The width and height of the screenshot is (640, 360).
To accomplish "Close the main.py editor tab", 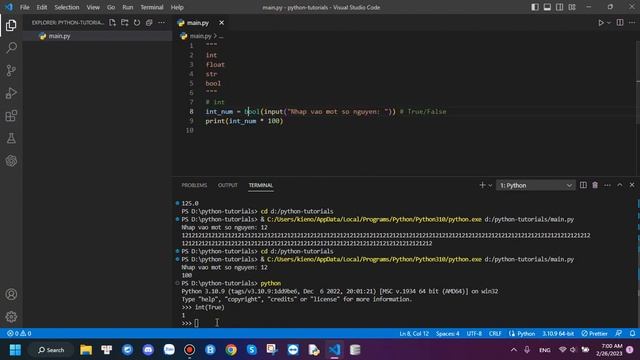I will click(221, 23).
